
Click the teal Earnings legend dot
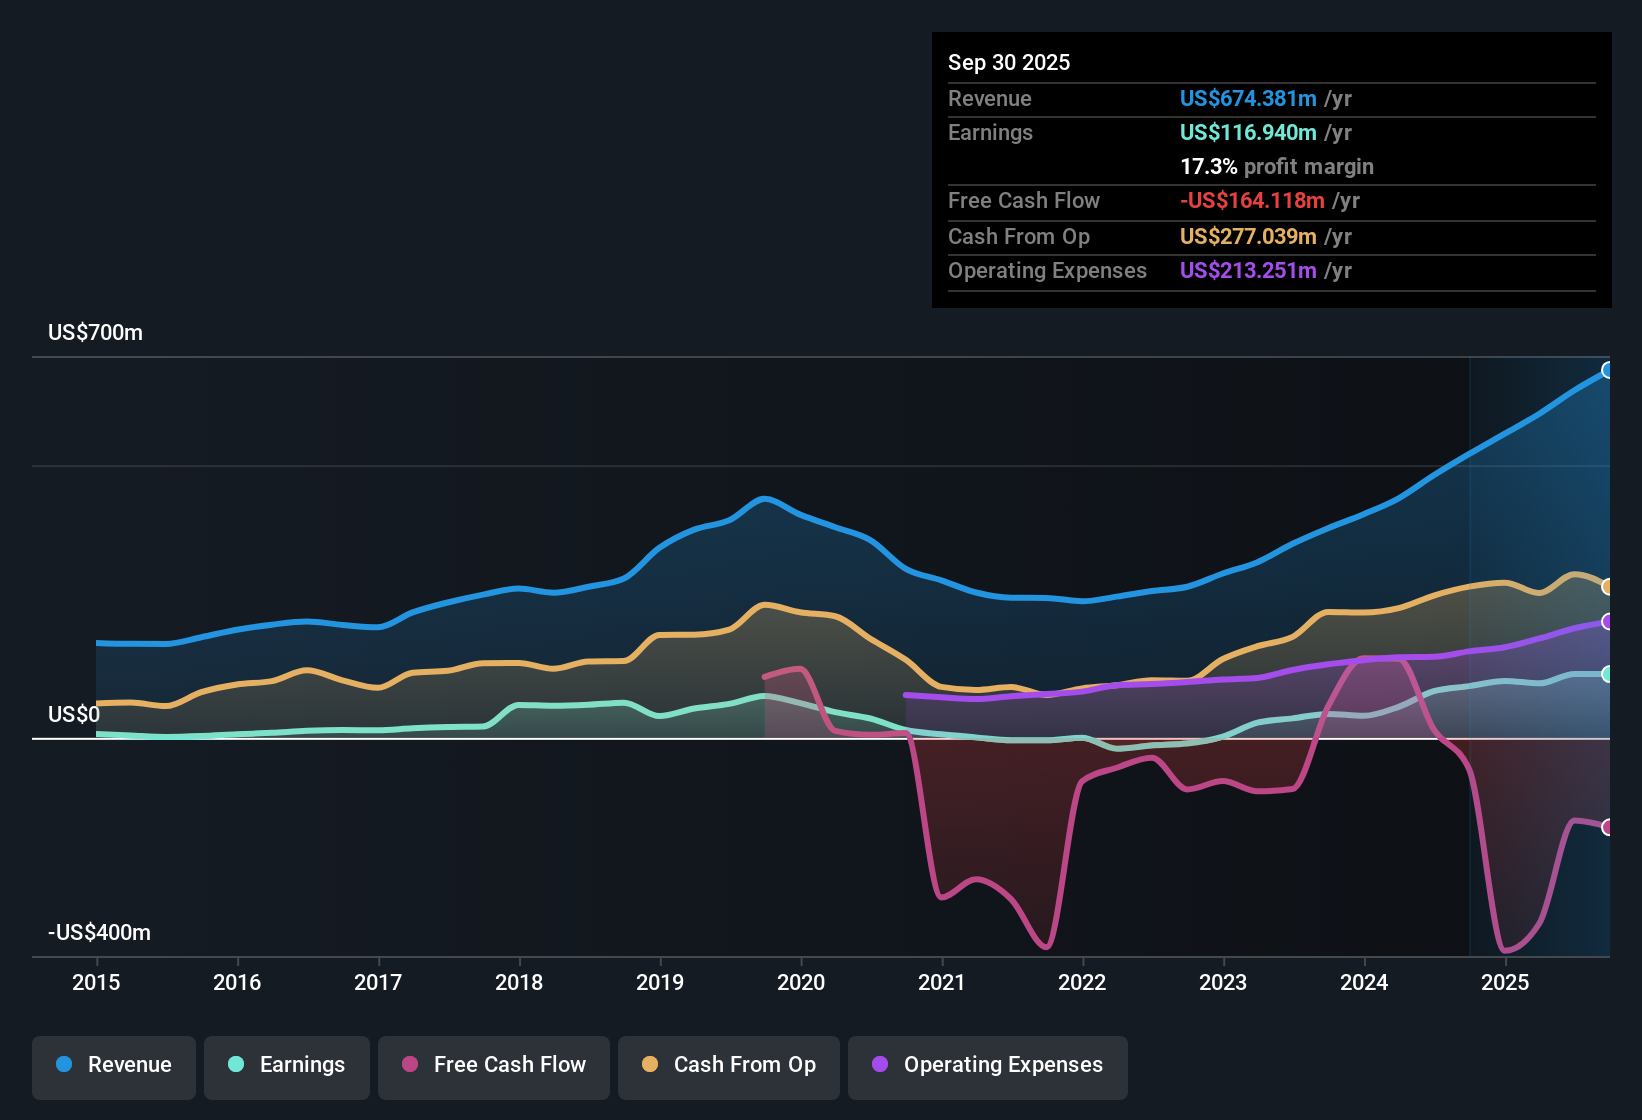(236, 1065)
